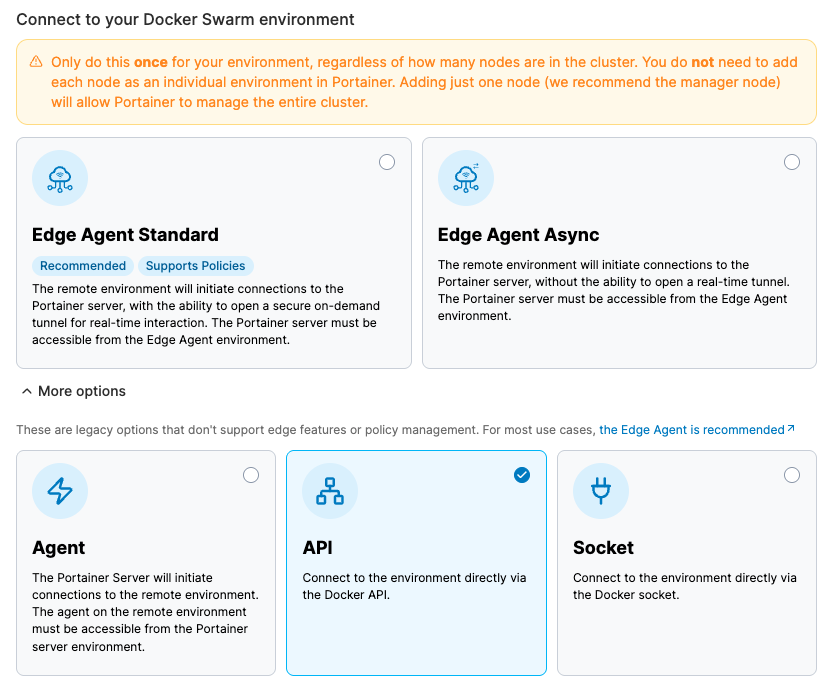This screenshot has height=687, width=831.
Task: Click the orange warning triangle icon
Action: tap(36, 62)
